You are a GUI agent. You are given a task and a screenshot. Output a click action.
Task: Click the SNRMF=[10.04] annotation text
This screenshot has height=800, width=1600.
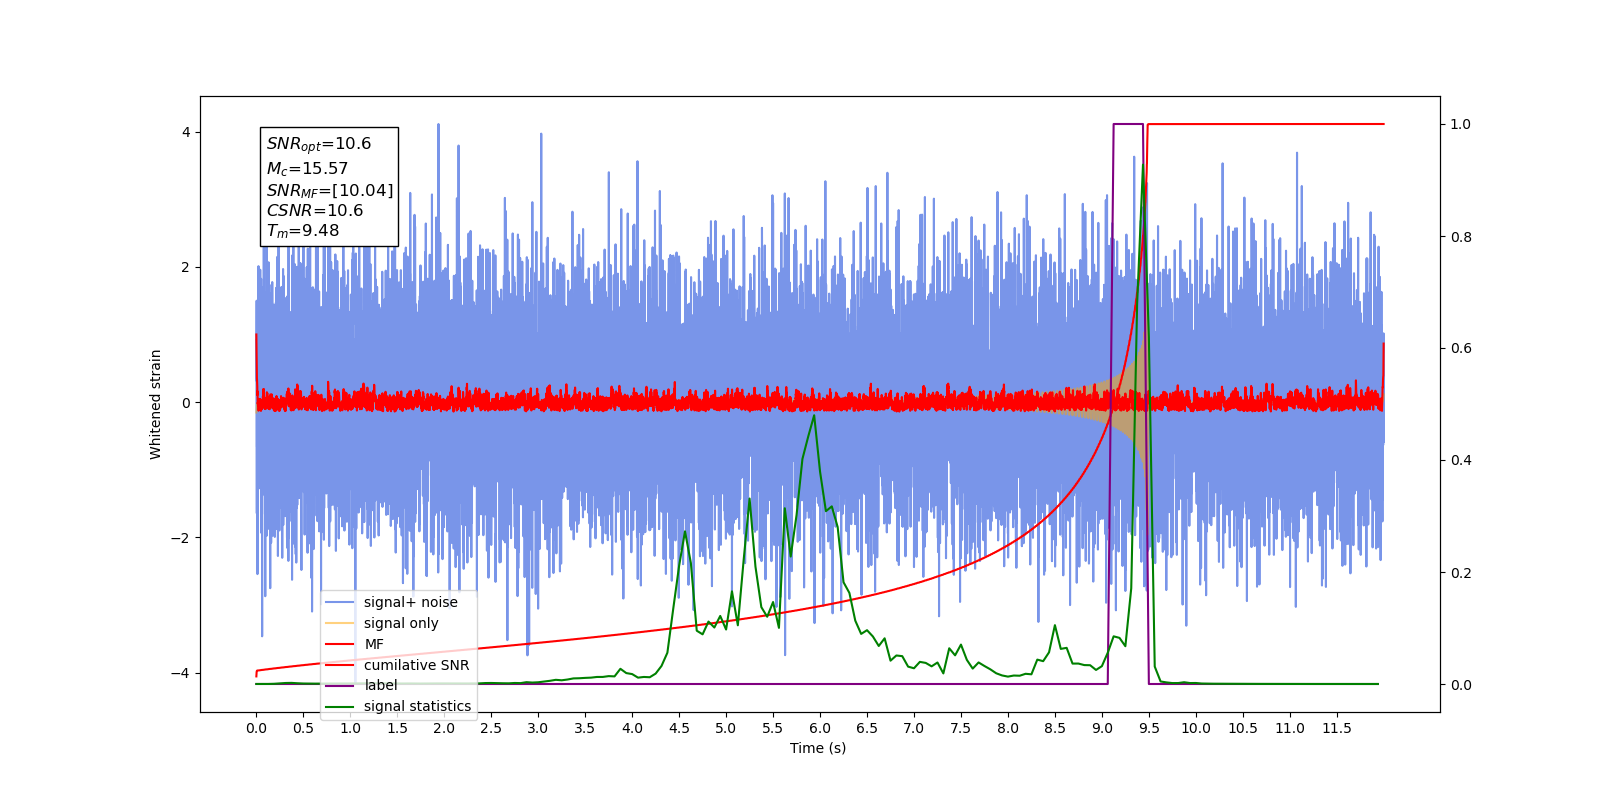330,190
